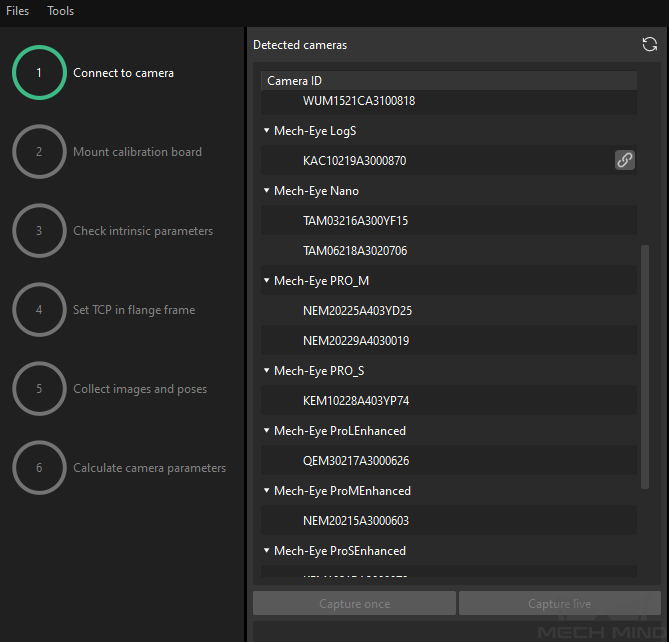Screen dimensions: 669x642
Task: Select camera WUM1521CA3100818
Action: [x=449, y=101]
